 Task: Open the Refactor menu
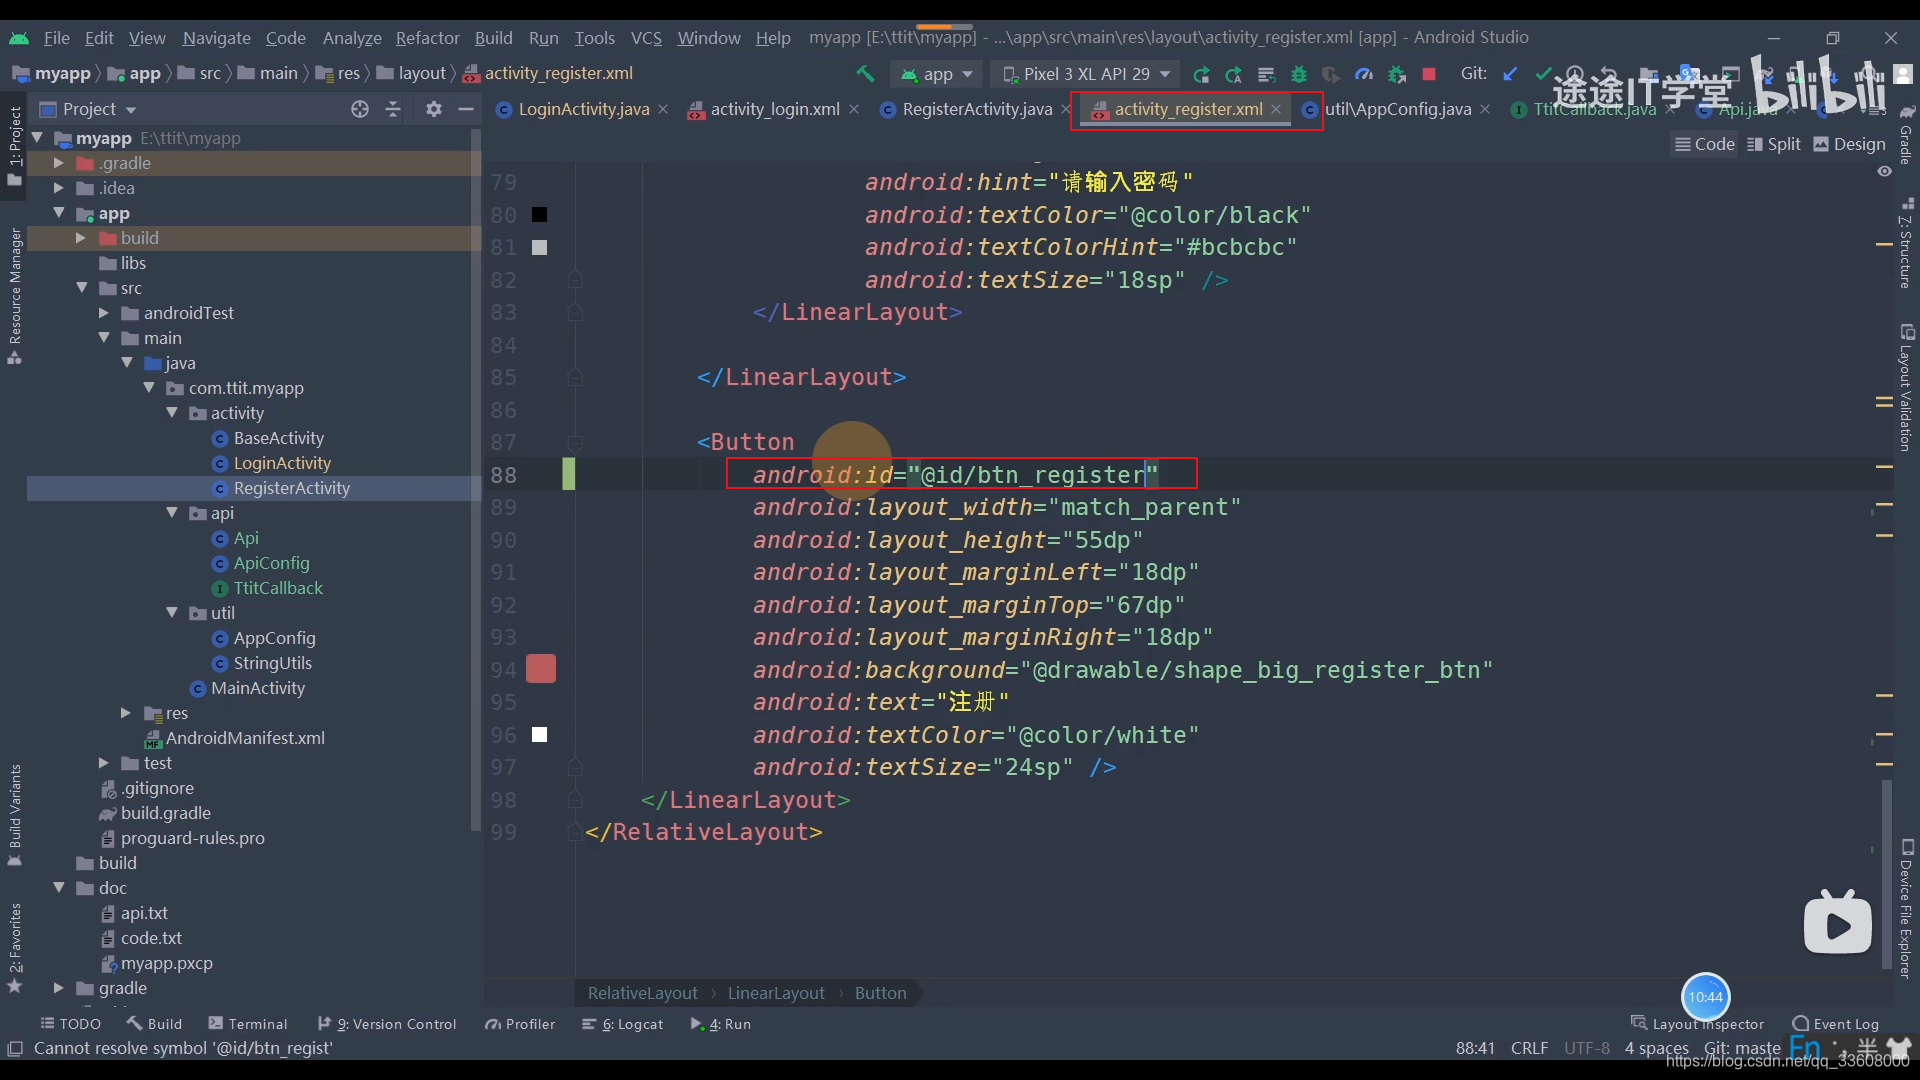click(427, 38)
